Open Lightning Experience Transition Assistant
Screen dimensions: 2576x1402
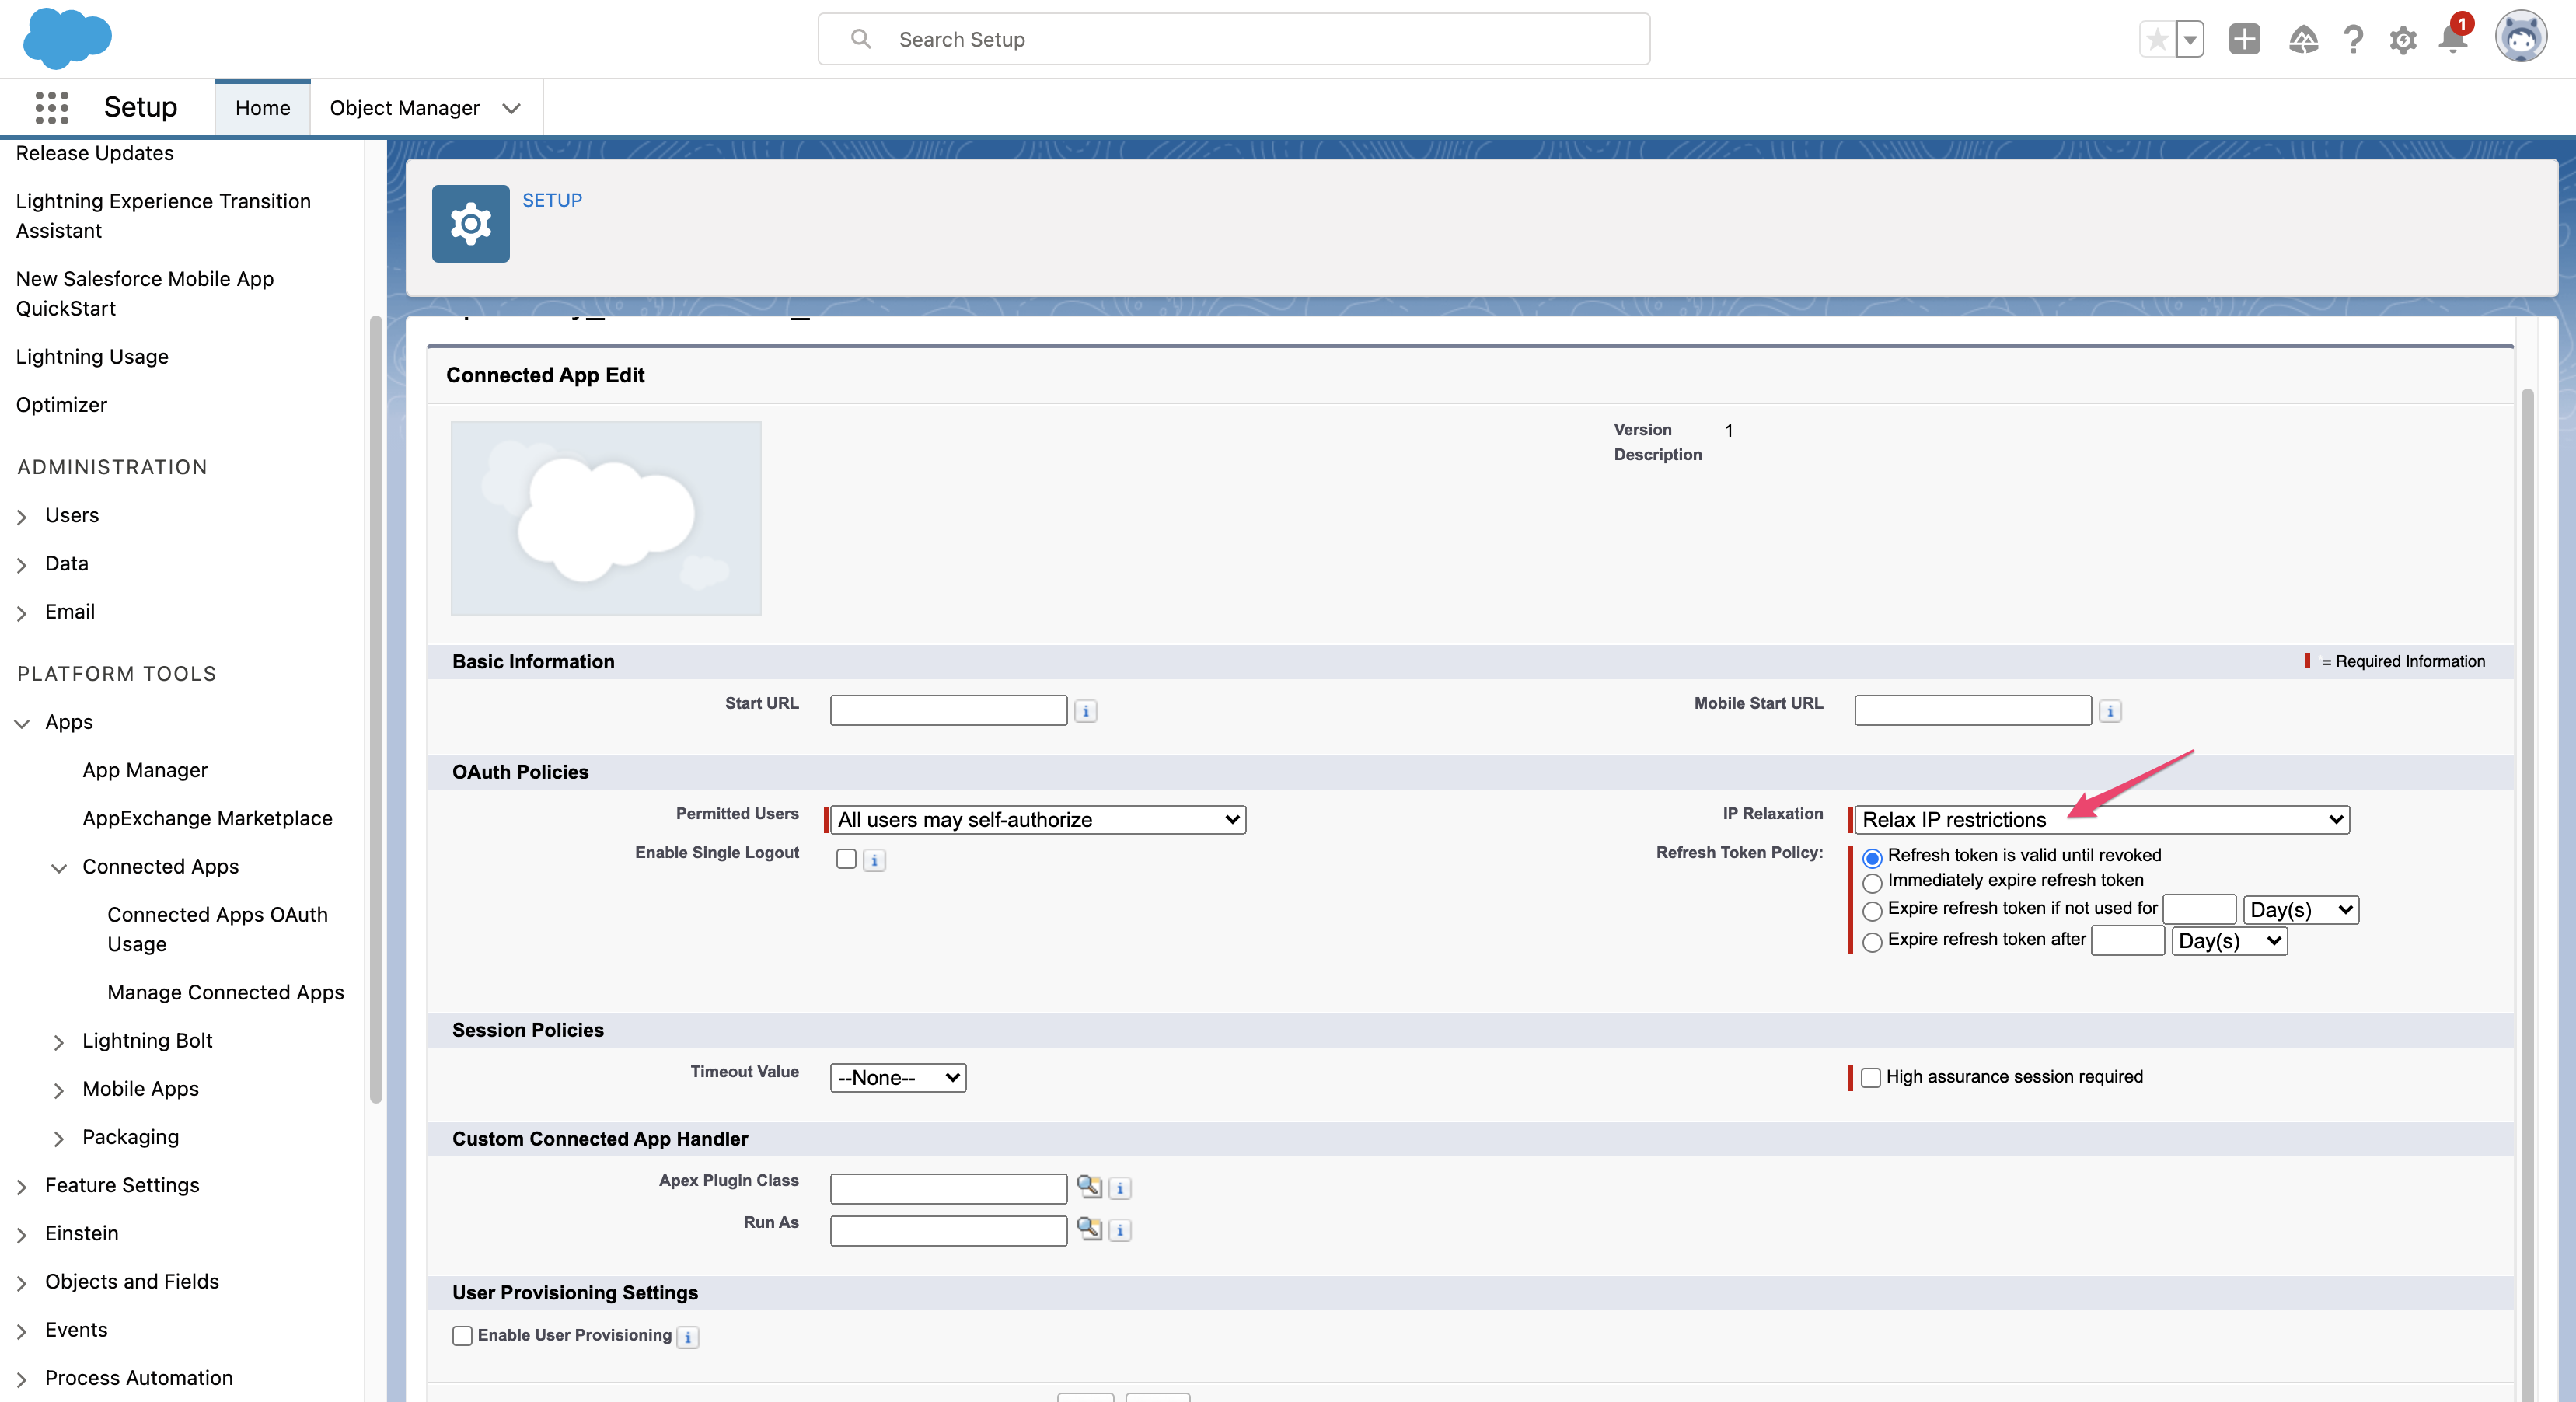[163, 216]
